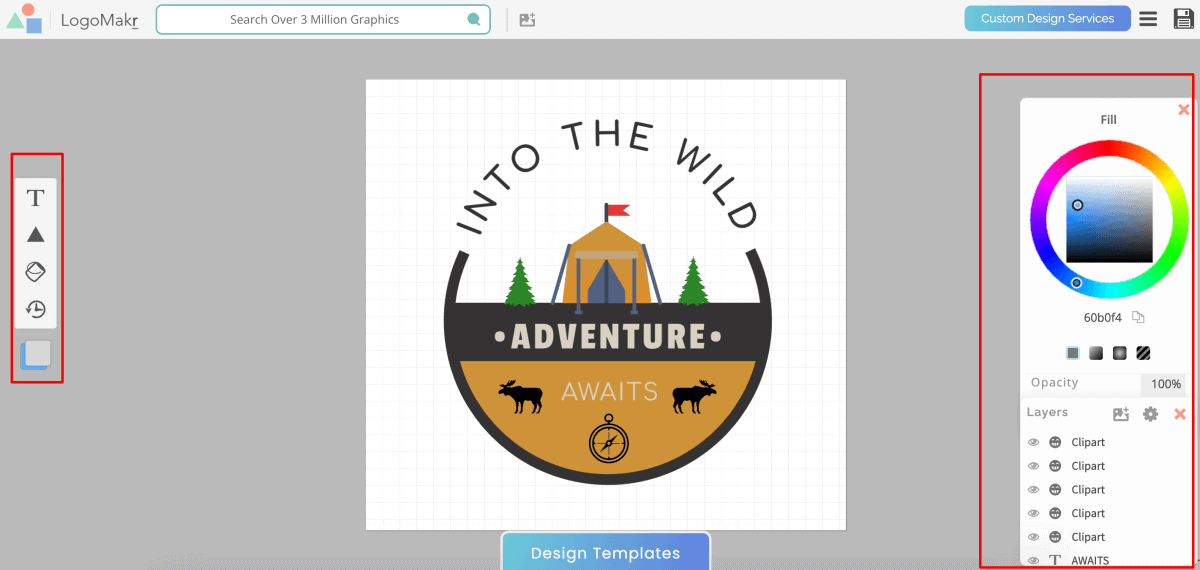
Task: Hide the AWAITS text layer
Action: click(x=1034, y=561)
